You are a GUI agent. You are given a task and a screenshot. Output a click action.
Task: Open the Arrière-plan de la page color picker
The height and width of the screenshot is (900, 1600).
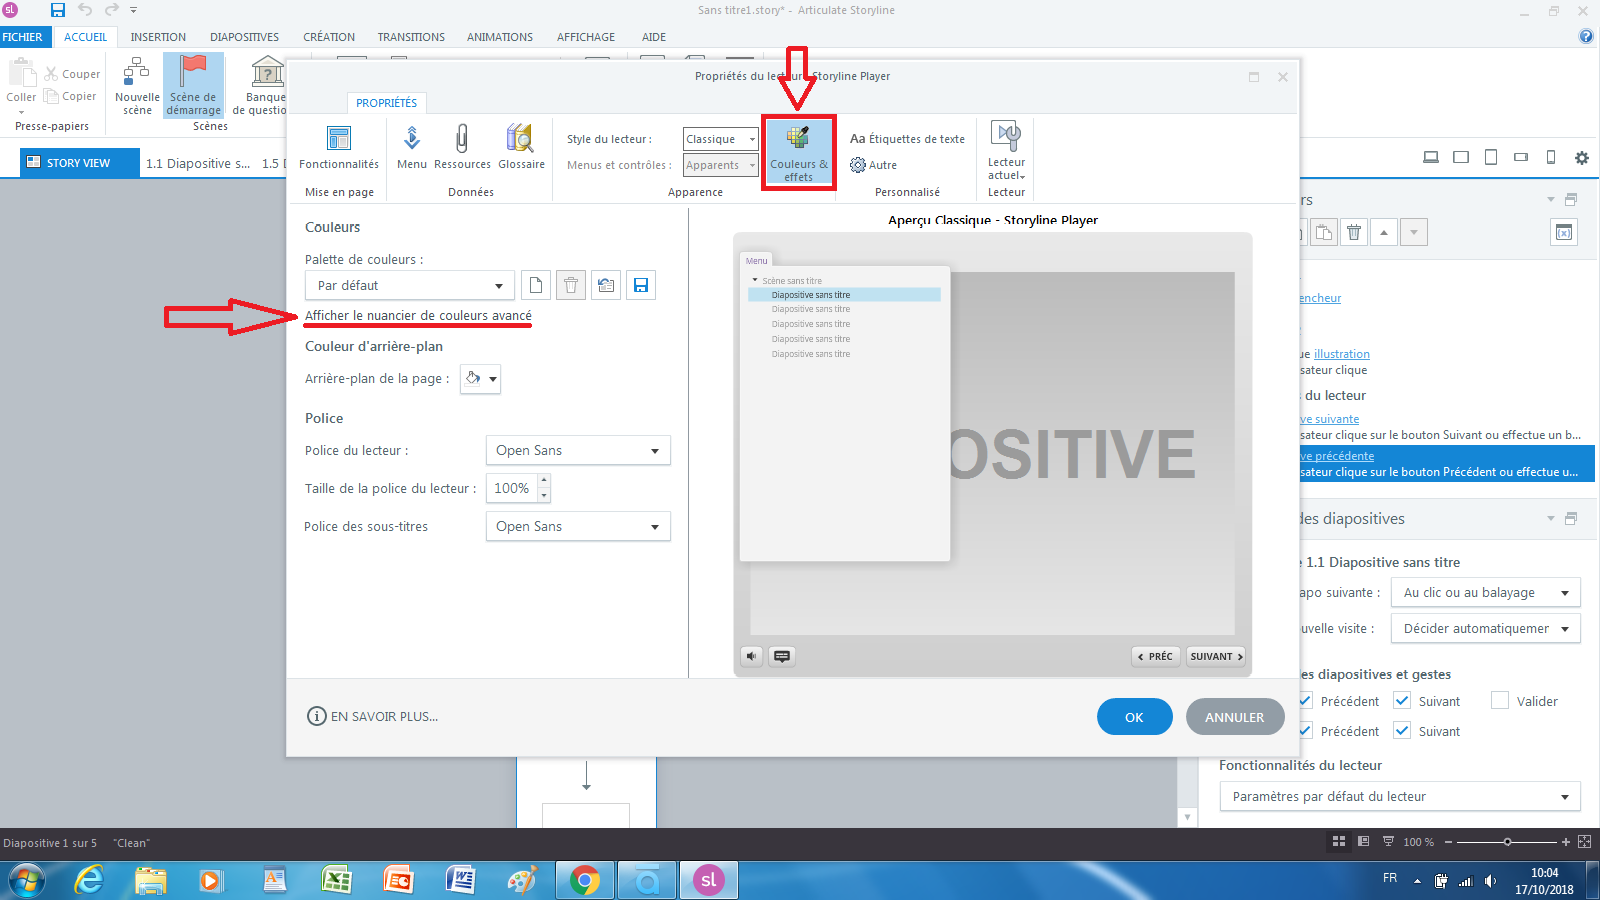click(480, 379)
